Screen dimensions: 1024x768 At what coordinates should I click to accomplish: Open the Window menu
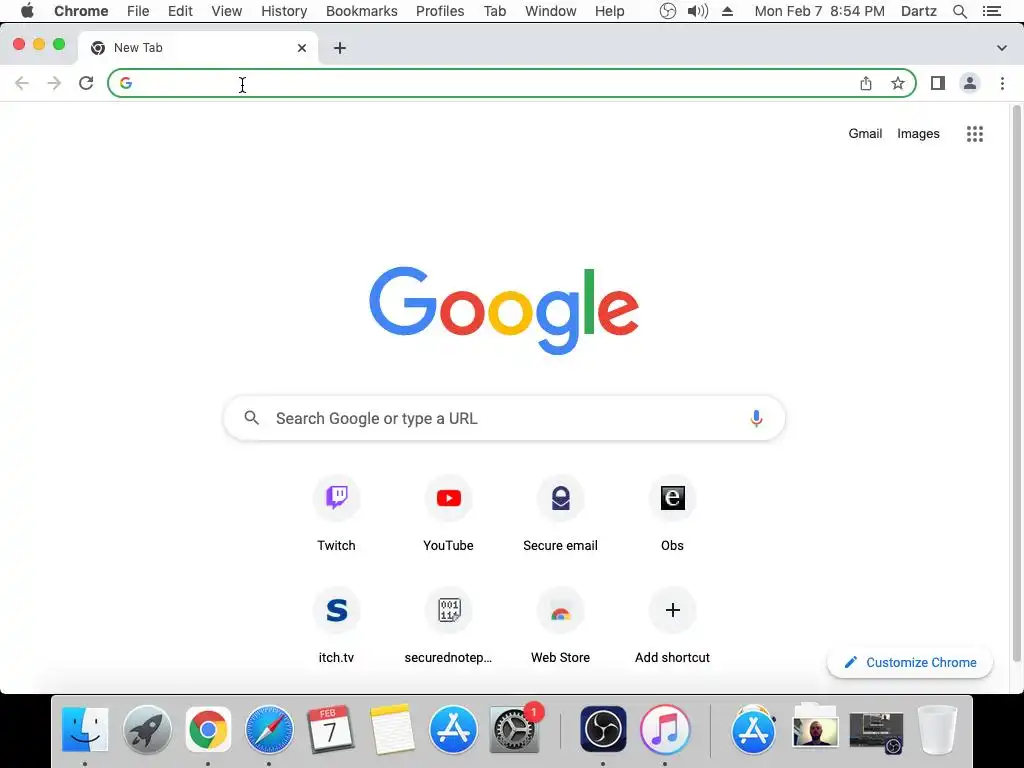coord(551,11)
